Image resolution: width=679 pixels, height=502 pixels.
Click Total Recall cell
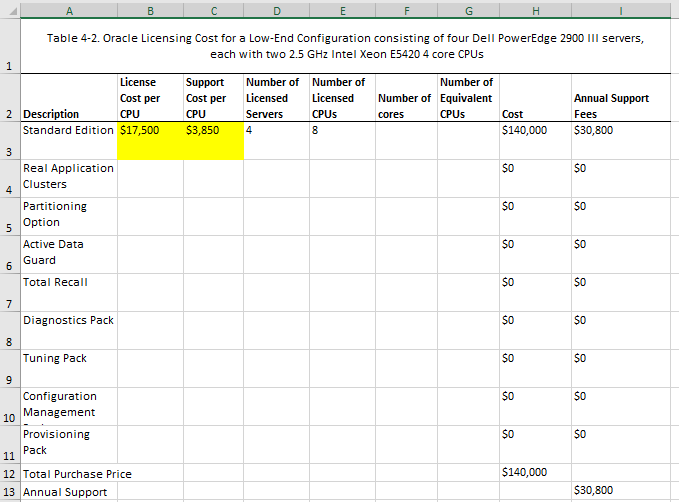(69, 293)
